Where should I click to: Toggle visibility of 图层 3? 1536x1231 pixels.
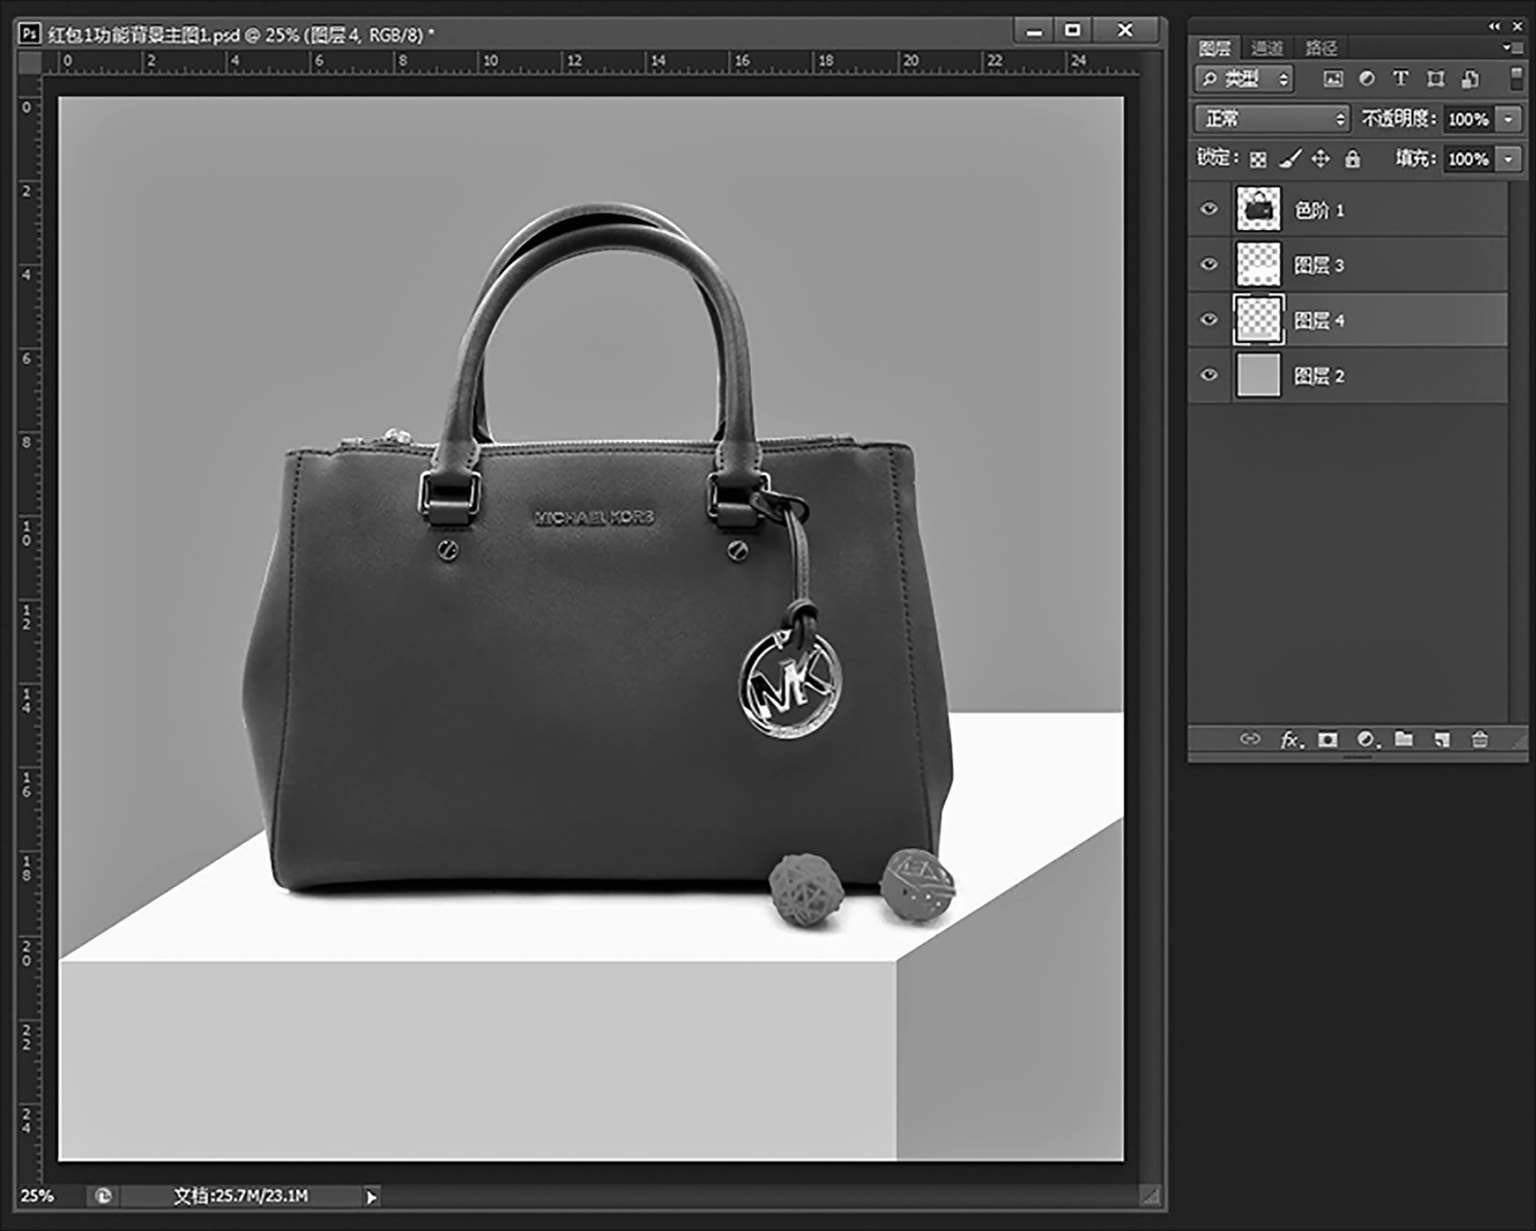tap(1209, 265)
